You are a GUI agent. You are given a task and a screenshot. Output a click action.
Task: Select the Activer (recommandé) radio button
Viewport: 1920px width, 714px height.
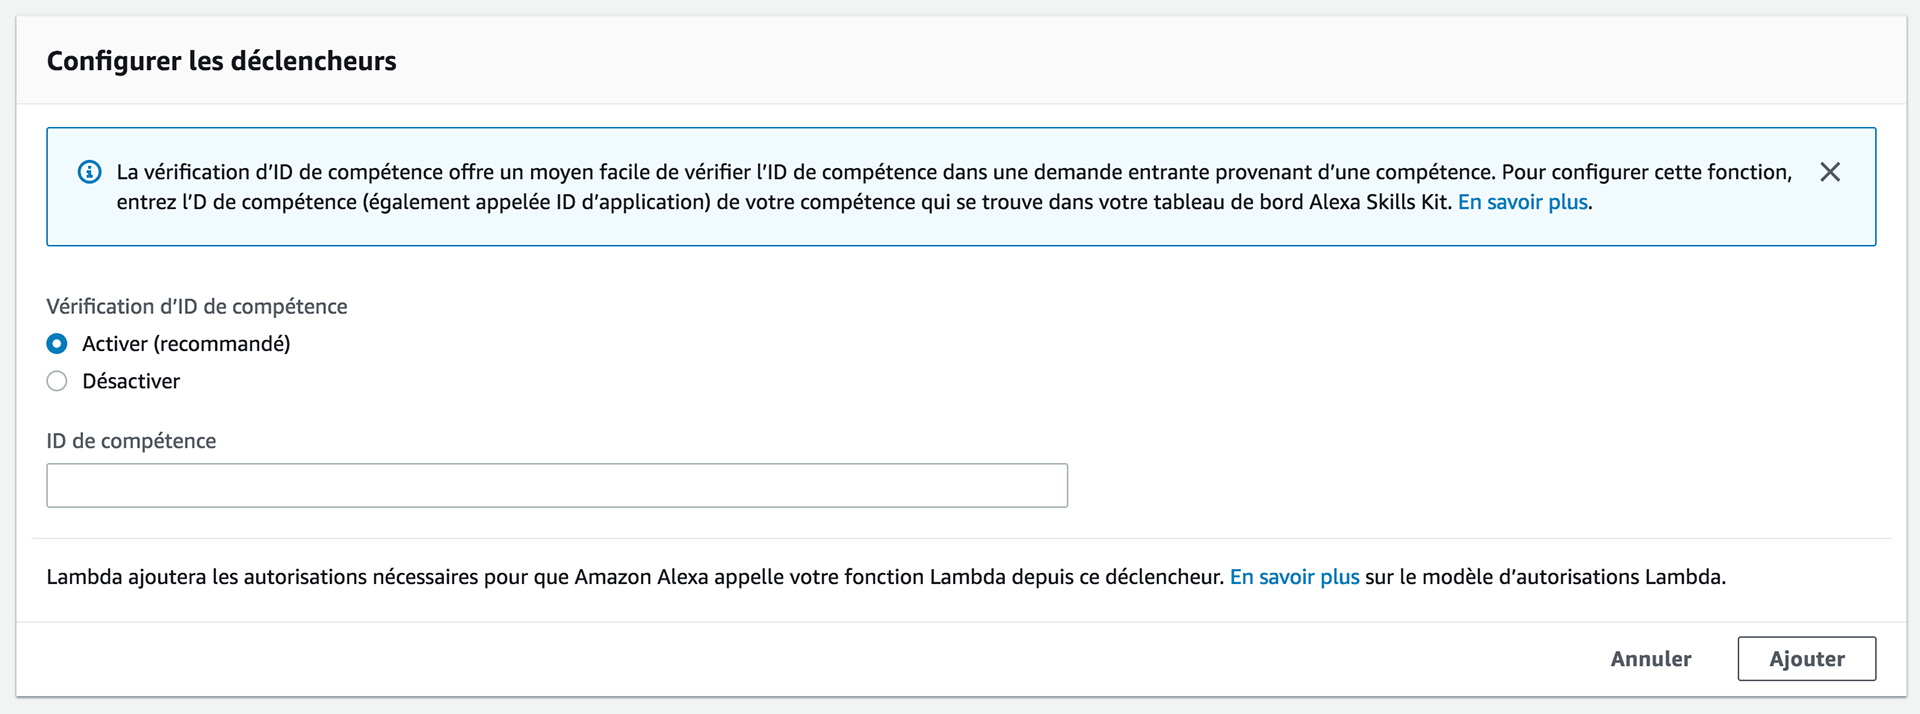pos(57,344)
